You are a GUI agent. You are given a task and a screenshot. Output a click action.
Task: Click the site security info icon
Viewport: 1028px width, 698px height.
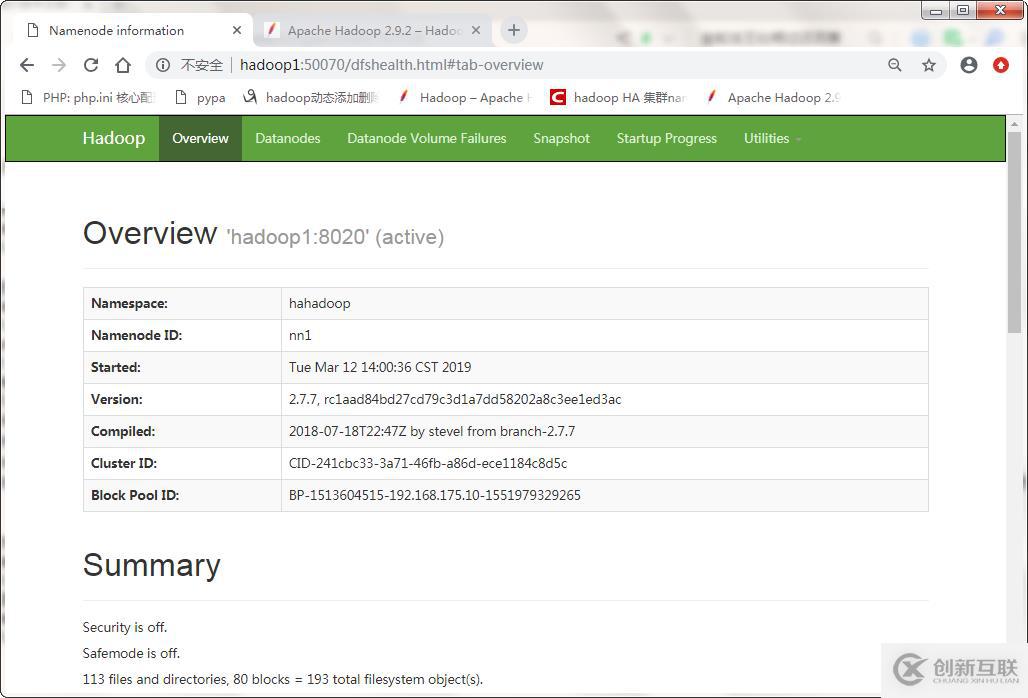tap(163, 65)
